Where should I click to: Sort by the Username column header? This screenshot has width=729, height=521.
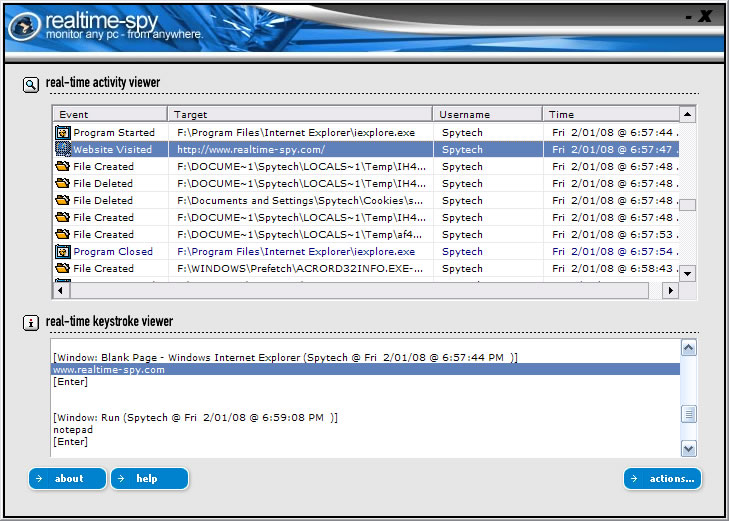point(488,114)
